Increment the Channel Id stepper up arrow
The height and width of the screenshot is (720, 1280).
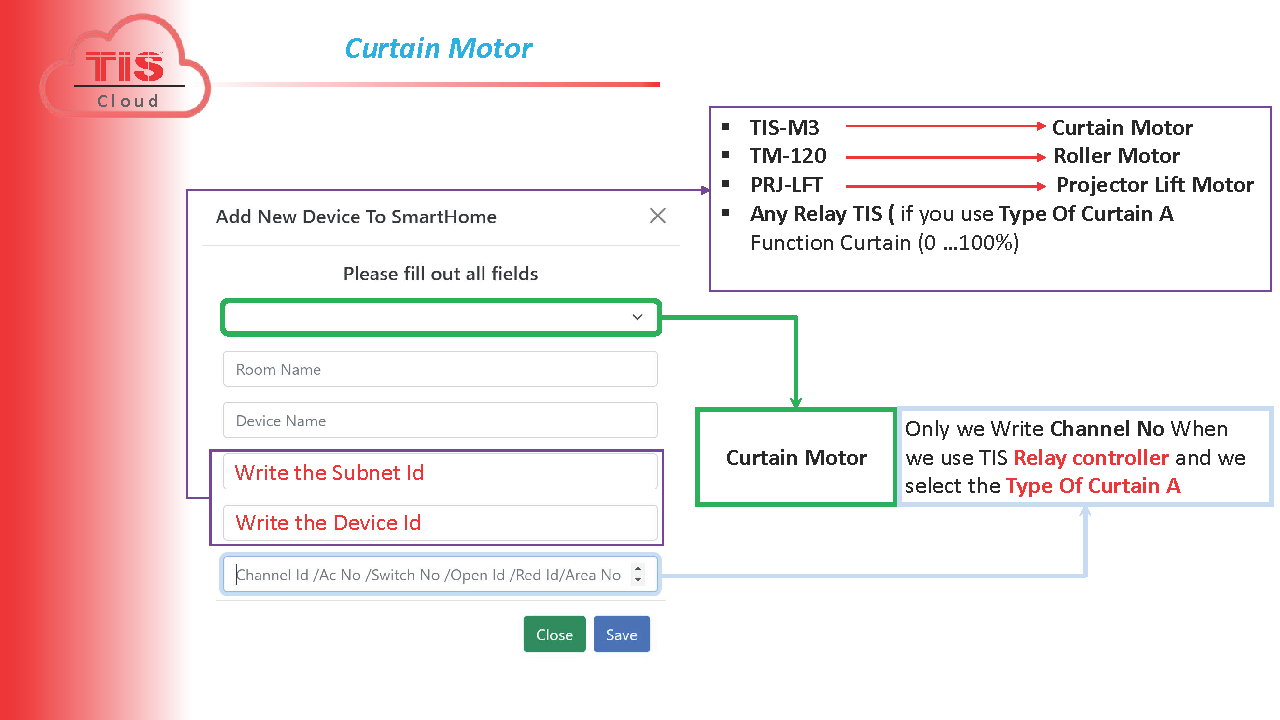(639, 570)
